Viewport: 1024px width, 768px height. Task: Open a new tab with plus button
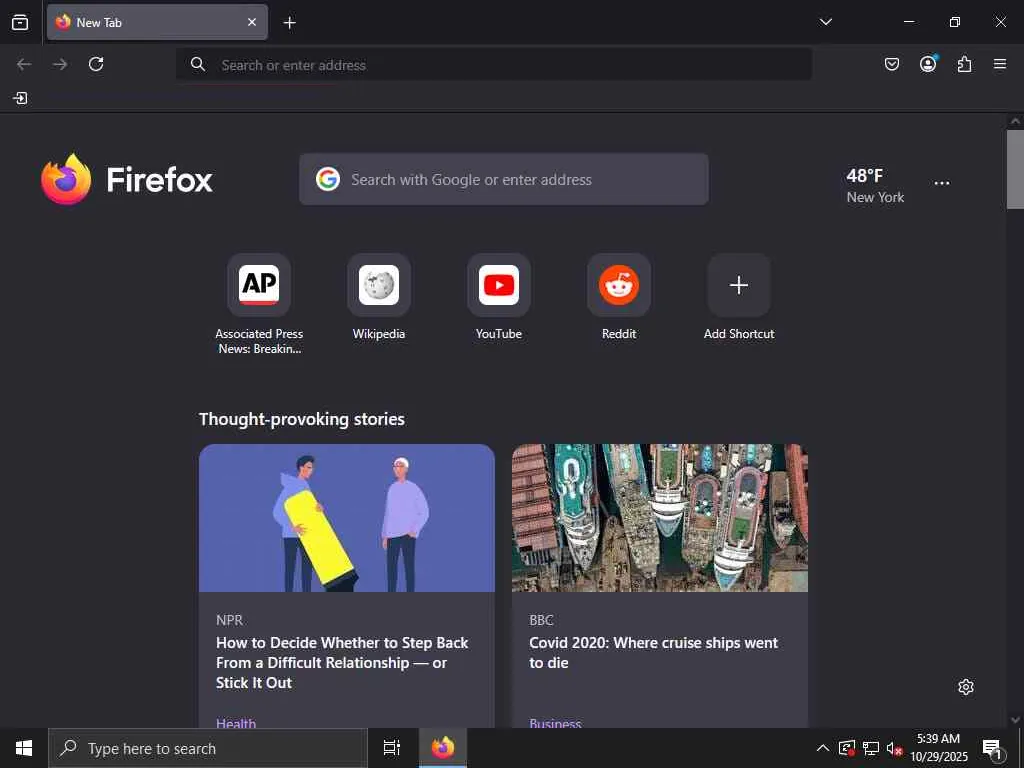click(x=289, y=23)
